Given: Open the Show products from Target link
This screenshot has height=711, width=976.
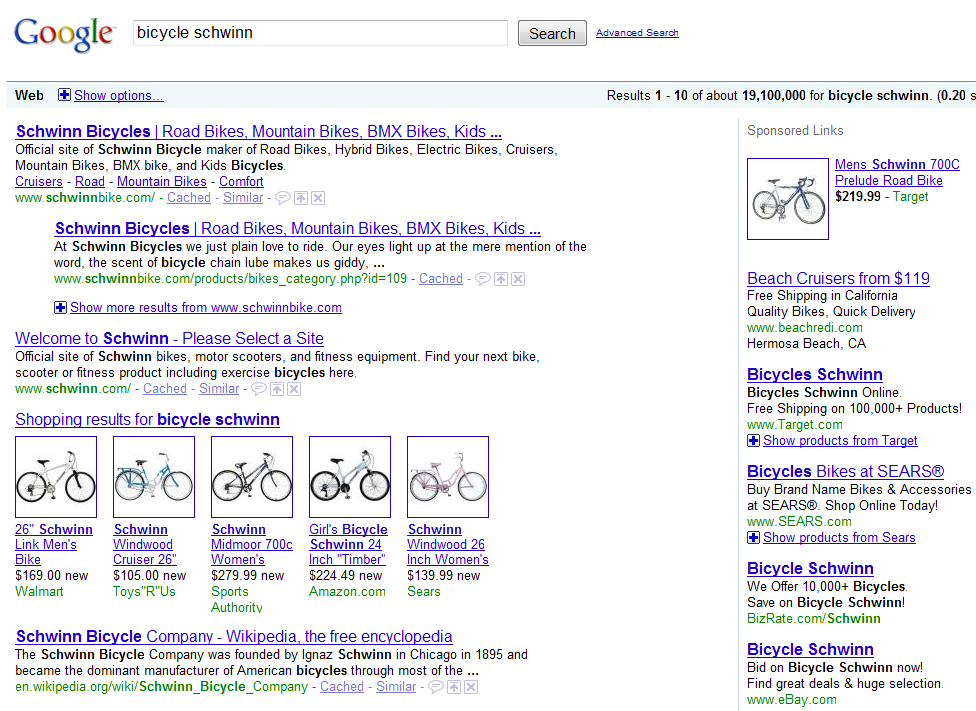Looking at the screenshot, I should [x=840, y=441].
